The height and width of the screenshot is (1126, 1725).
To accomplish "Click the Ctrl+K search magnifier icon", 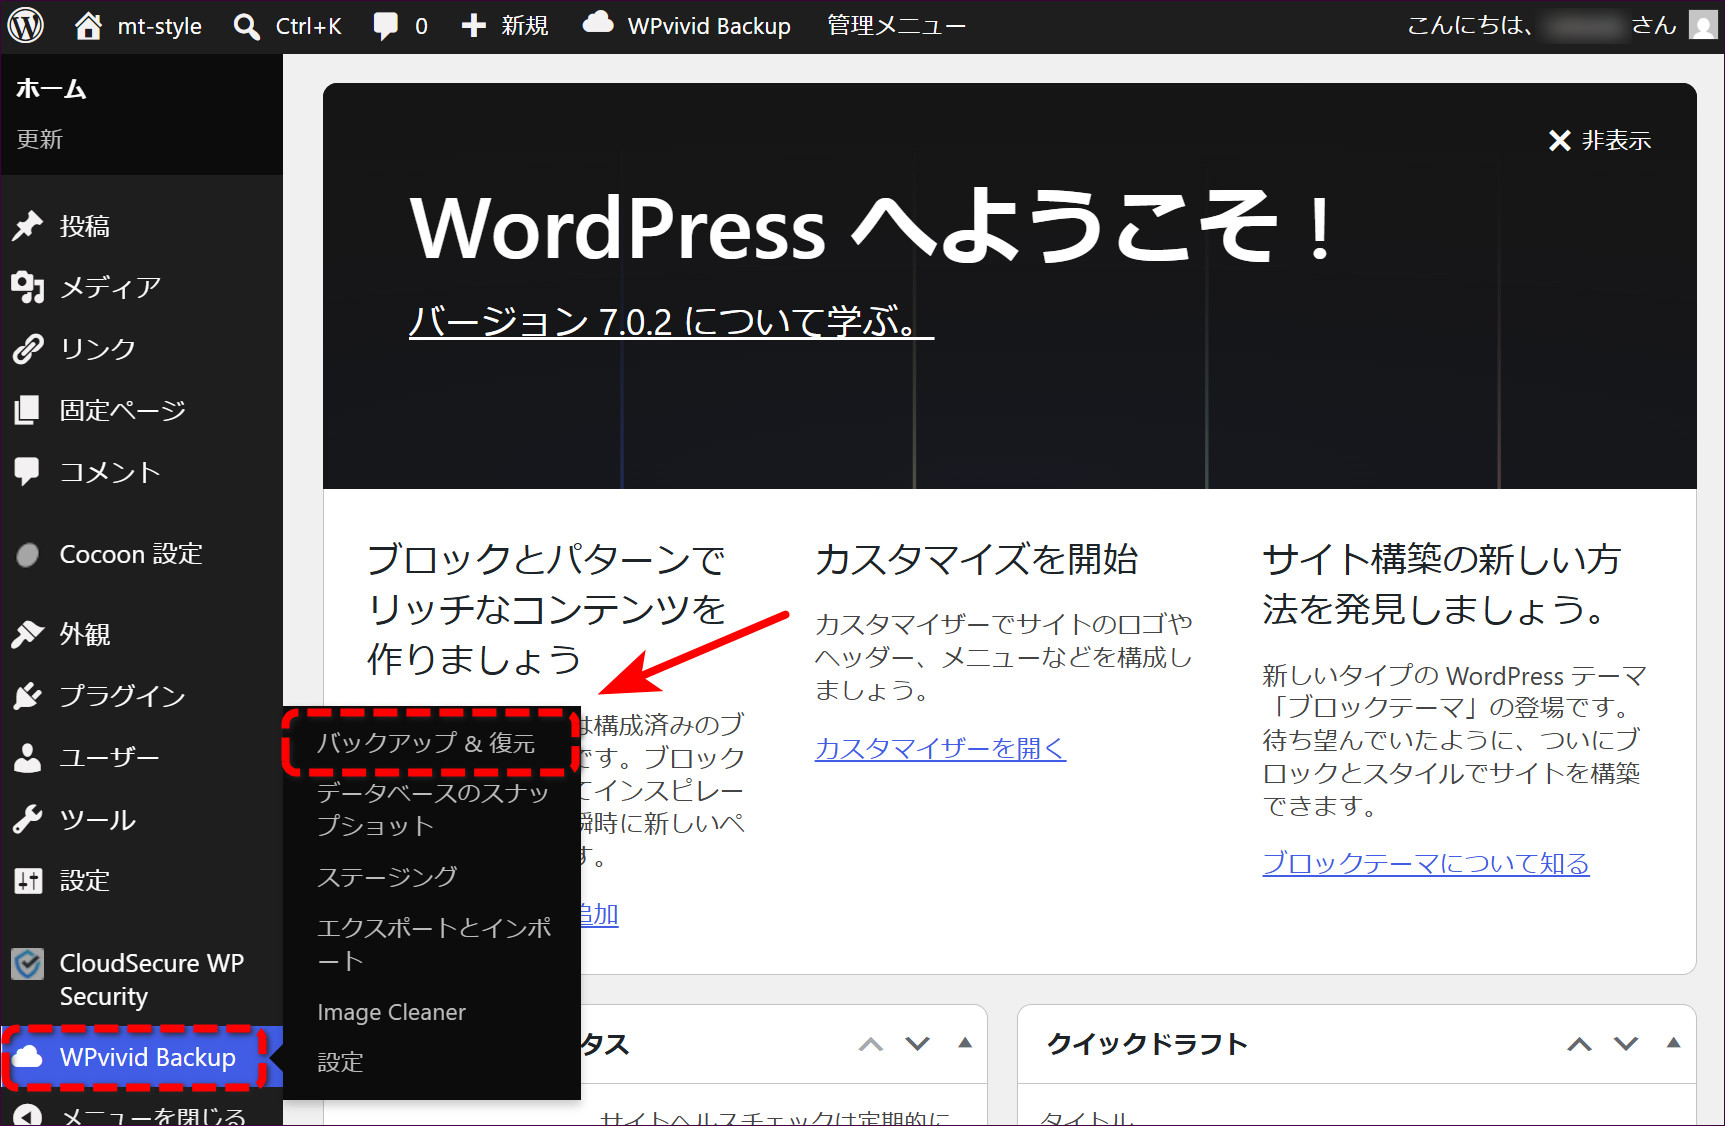I will point(246,26).
